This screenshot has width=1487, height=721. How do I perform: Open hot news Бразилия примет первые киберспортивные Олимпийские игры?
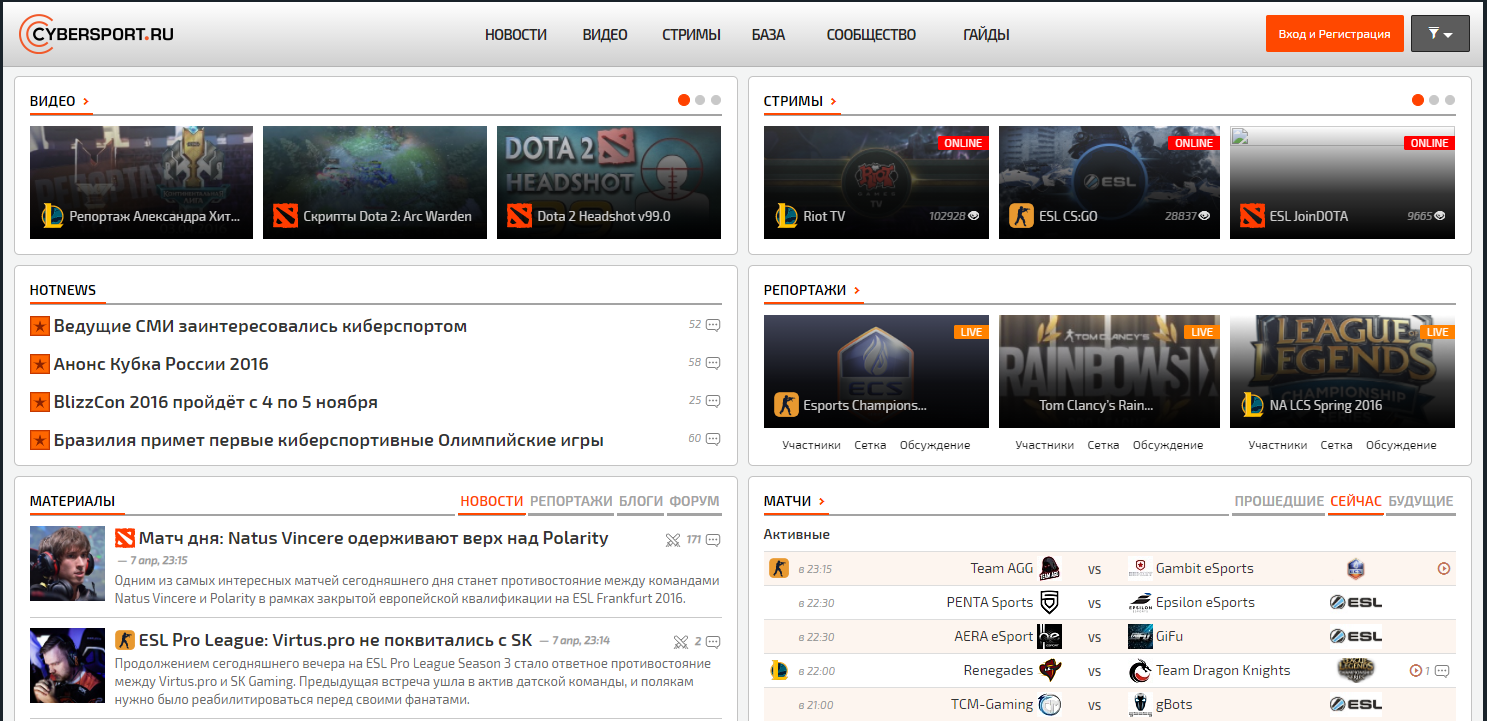329,440
